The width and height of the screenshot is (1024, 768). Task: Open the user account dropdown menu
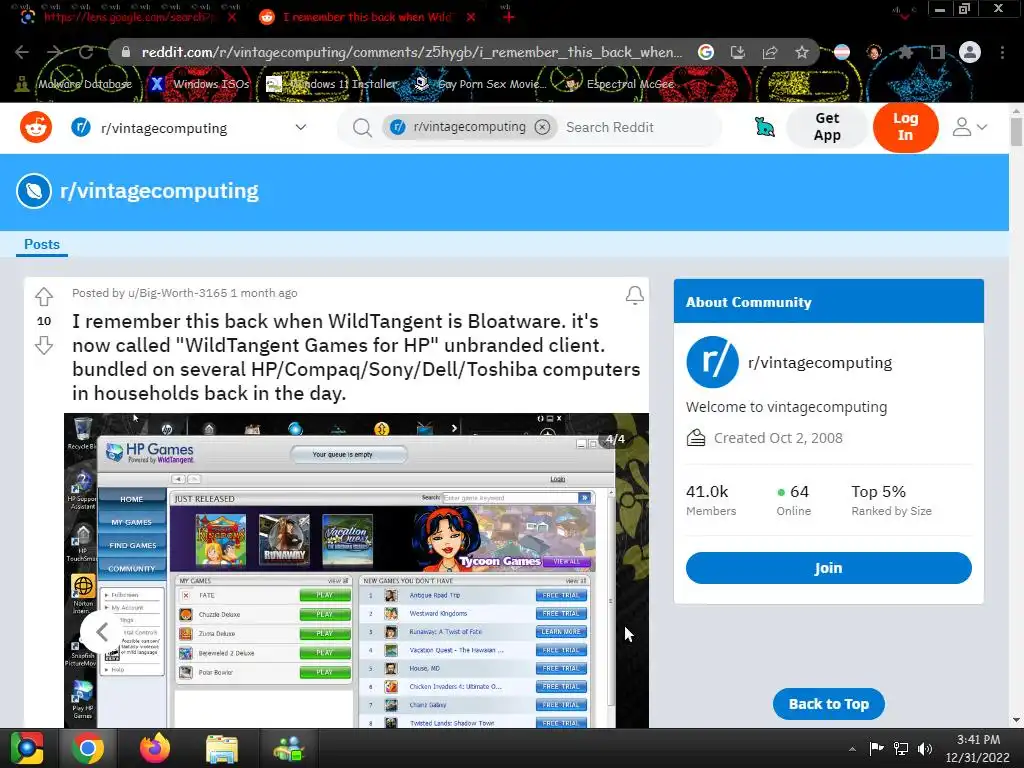(969, 127)
